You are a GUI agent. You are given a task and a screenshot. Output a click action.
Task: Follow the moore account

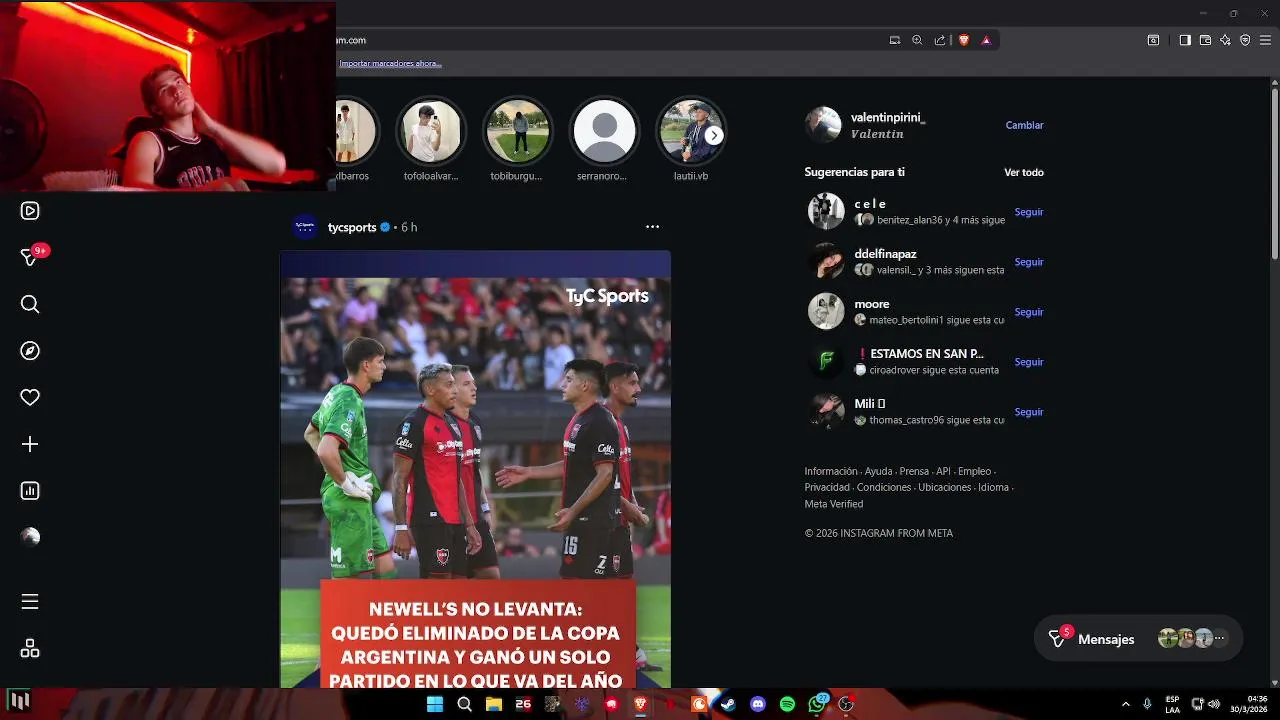tap(1029, 312)
